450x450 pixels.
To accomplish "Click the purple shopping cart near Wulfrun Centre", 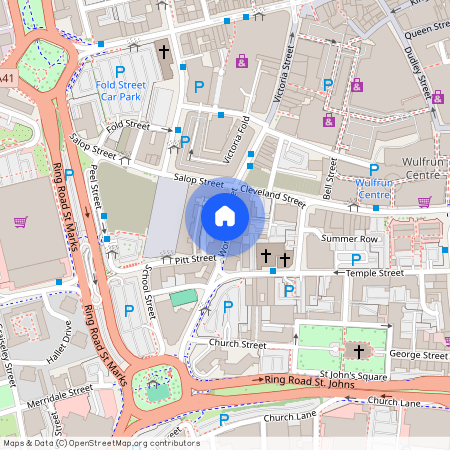I will pos(425,202).
